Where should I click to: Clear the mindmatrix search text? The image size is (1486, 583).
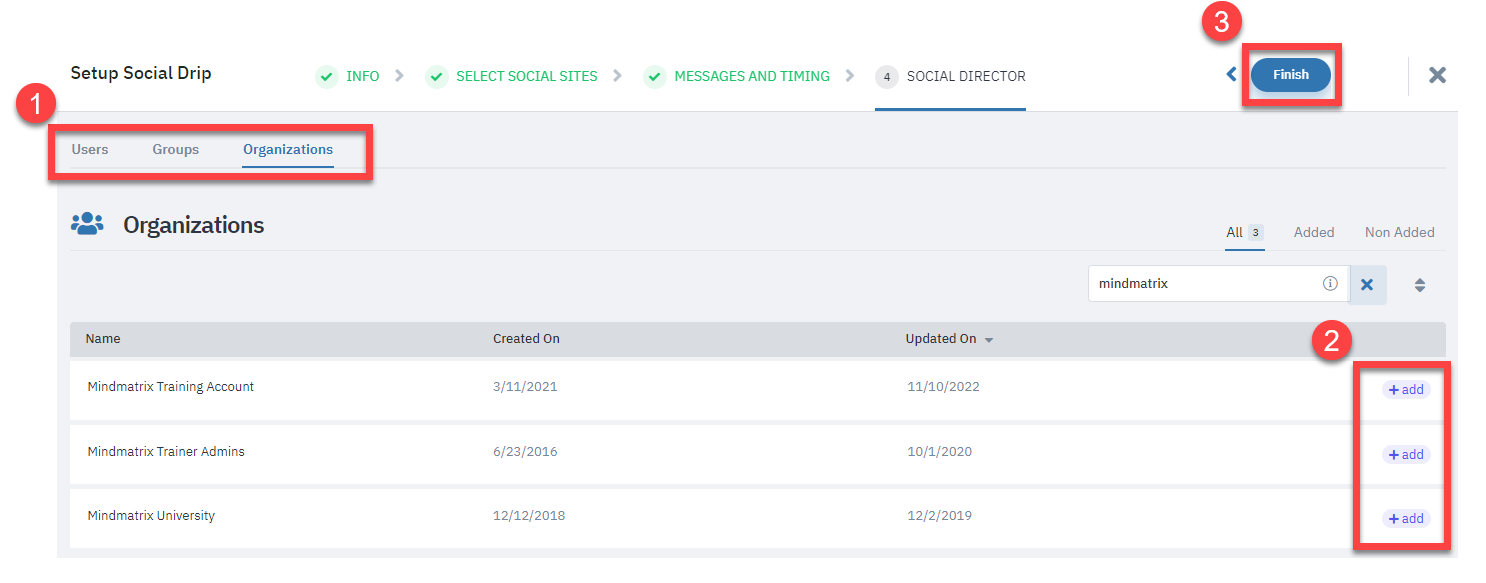[1368, 284]
